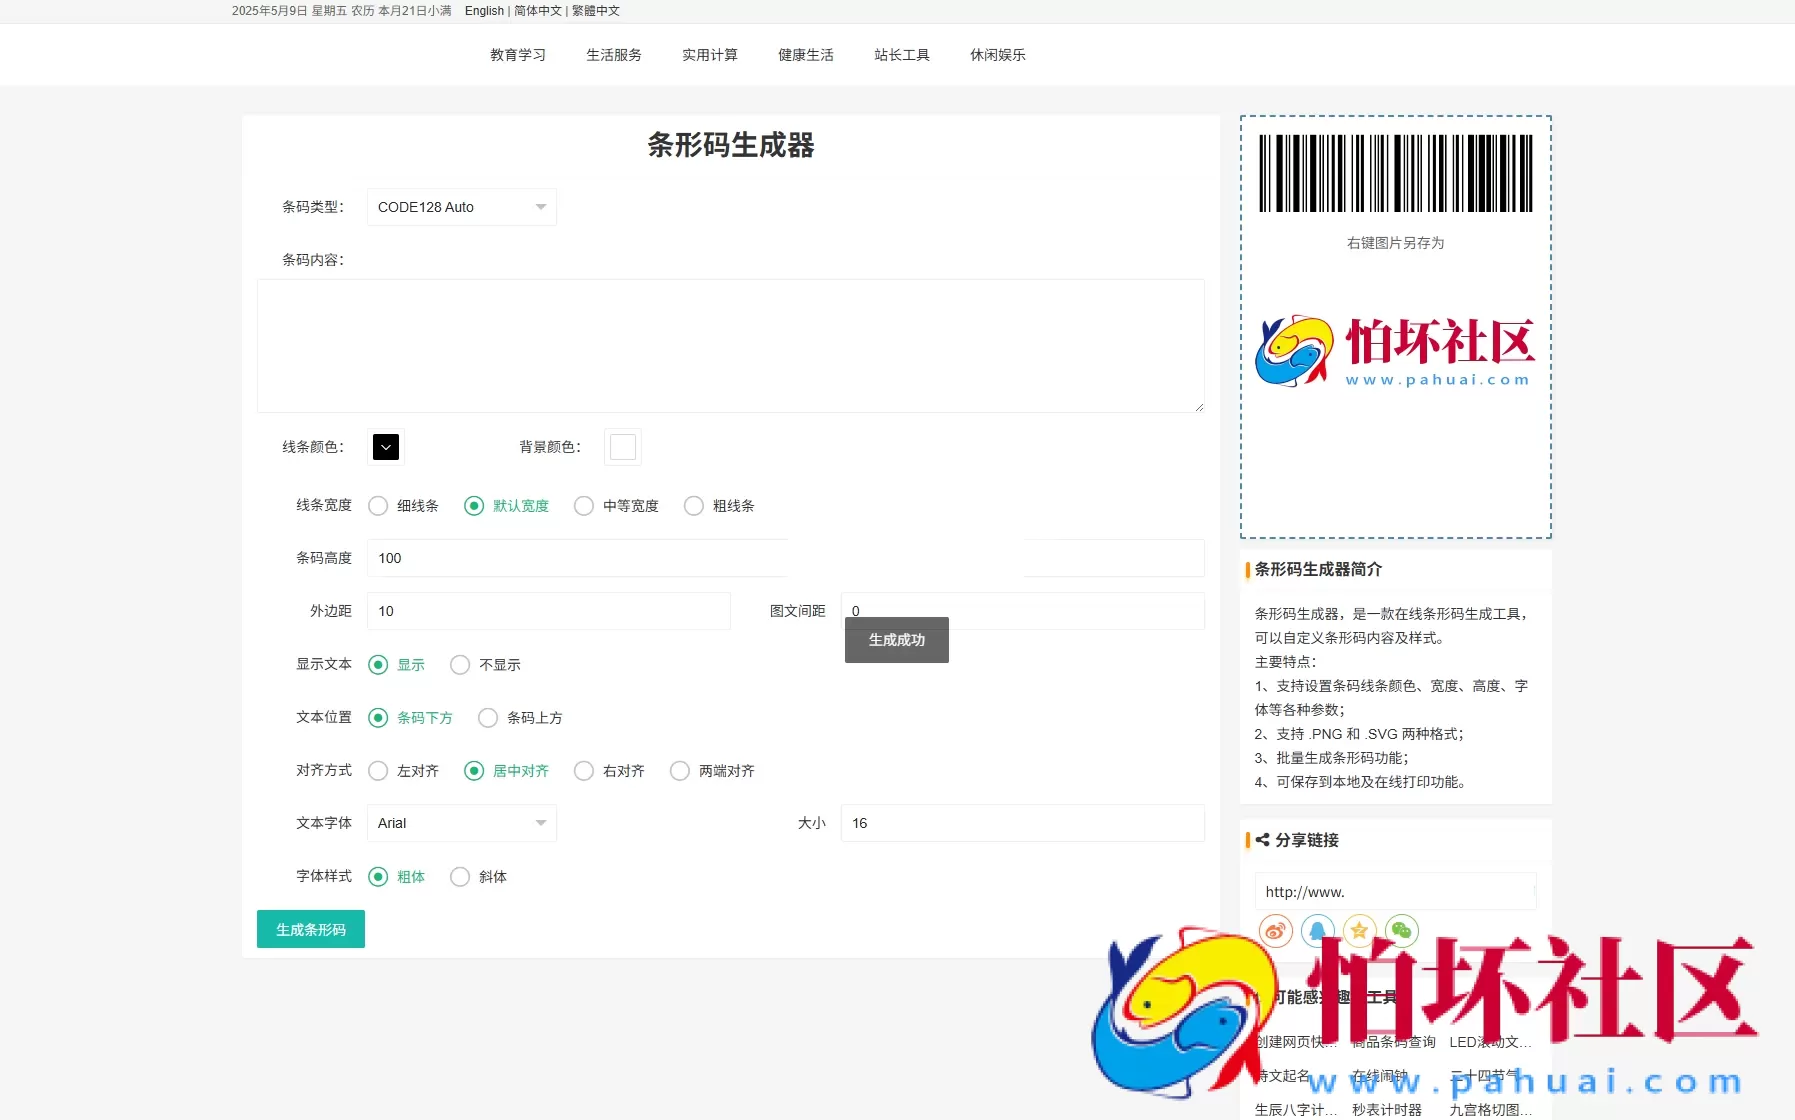Open the Arial font dropdown
This screenshot has height=1120, width=1795.
[461, 823]
